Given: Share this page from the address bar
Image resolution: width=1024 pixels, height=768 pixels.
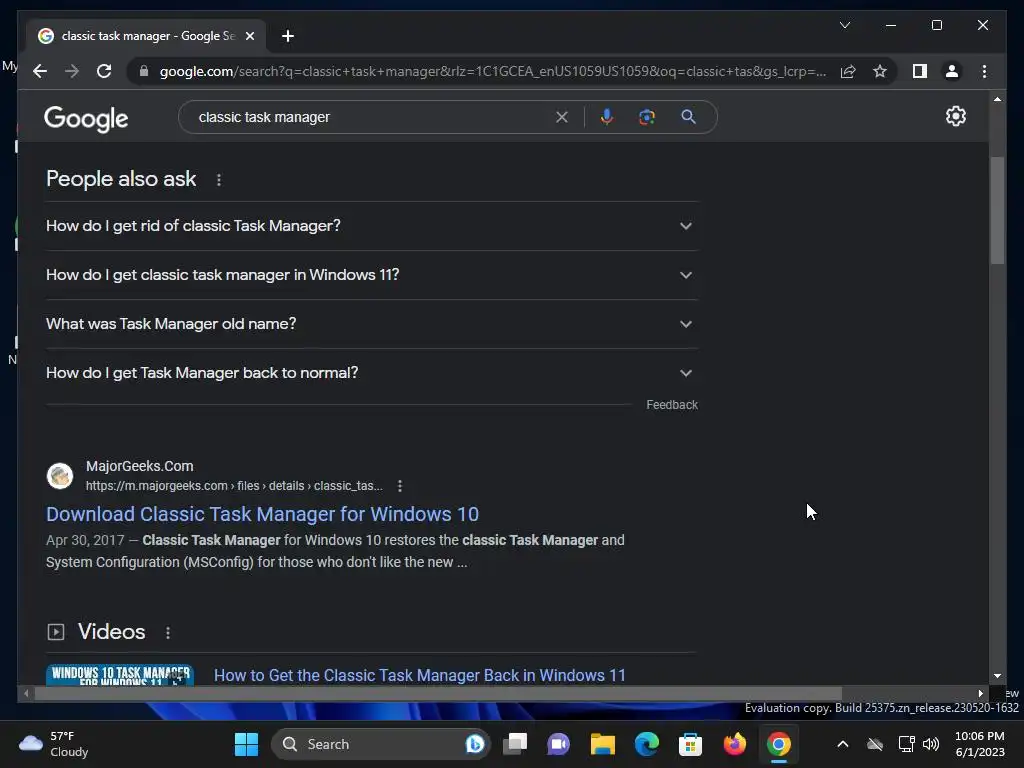Looking at the screenshot, I should (848, 71).
